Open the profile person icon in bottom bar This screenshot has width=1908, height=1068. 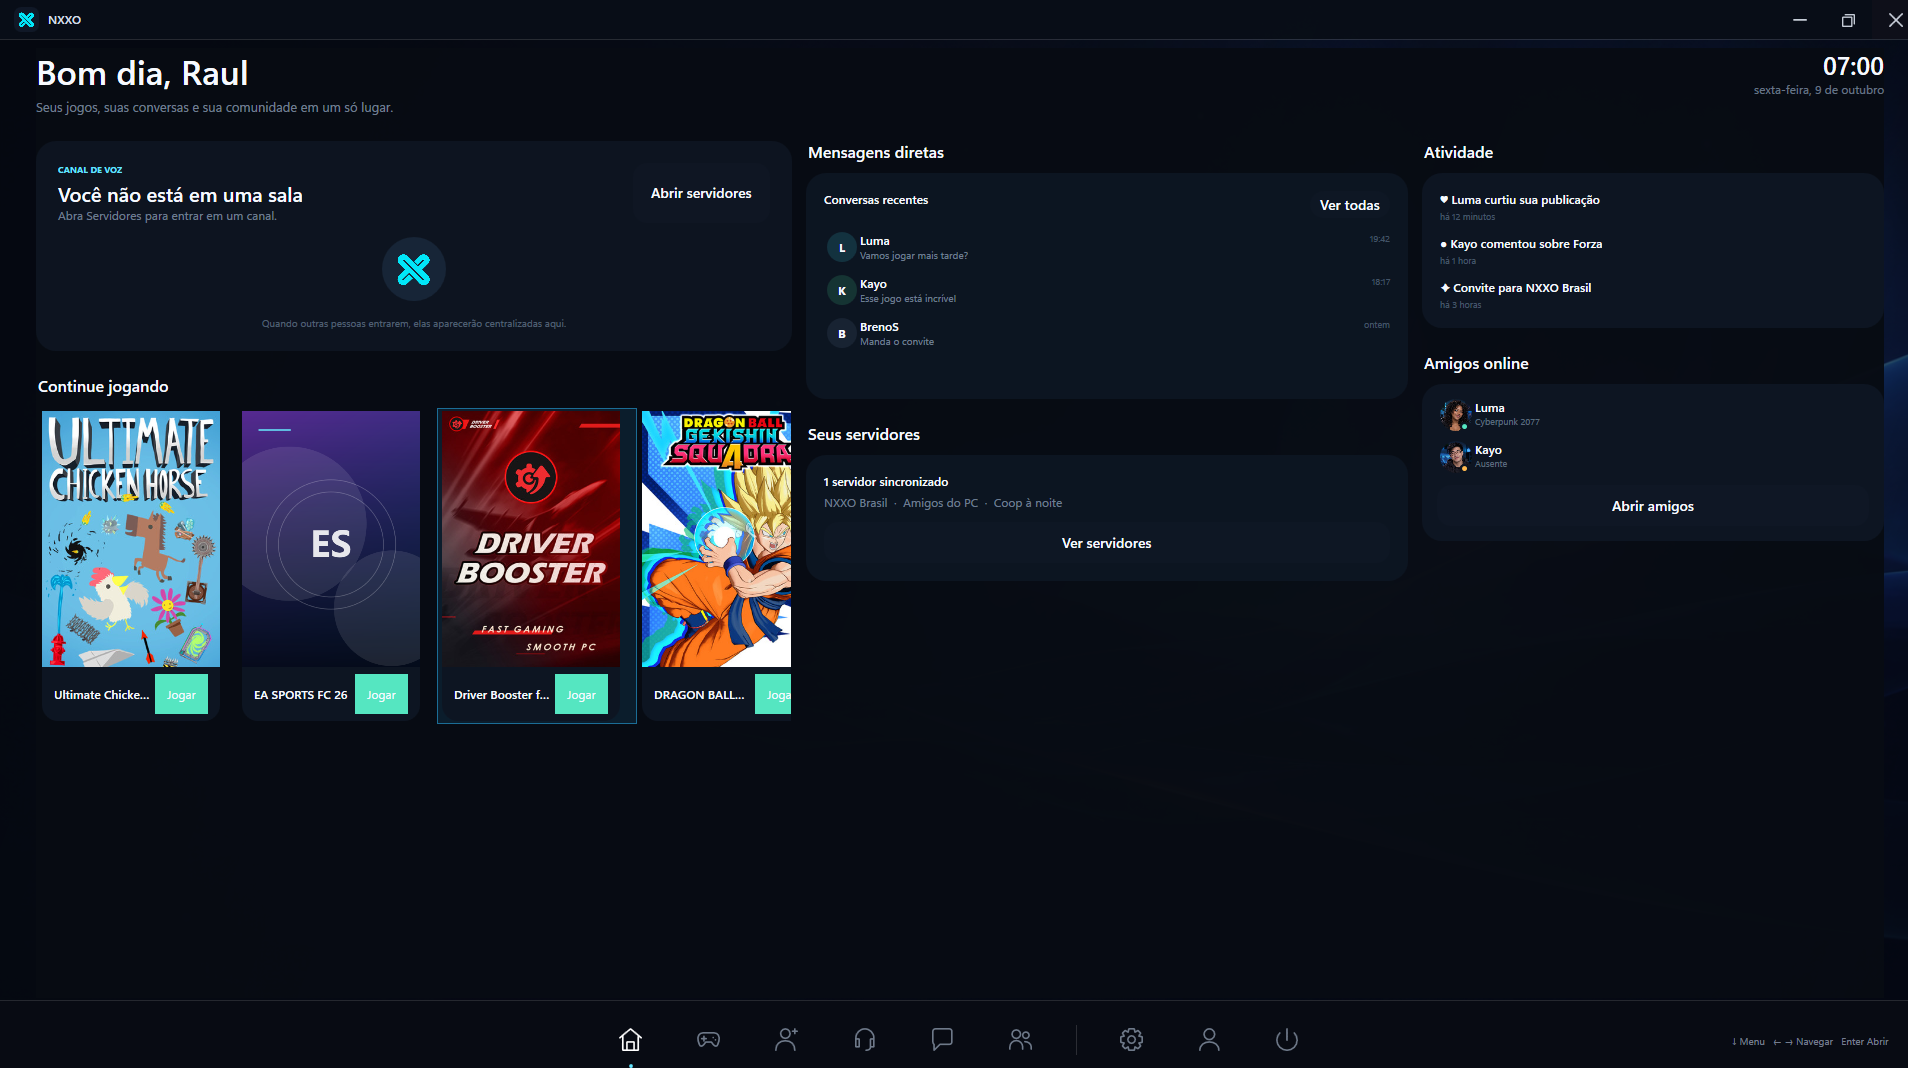click(1209, 1040)
